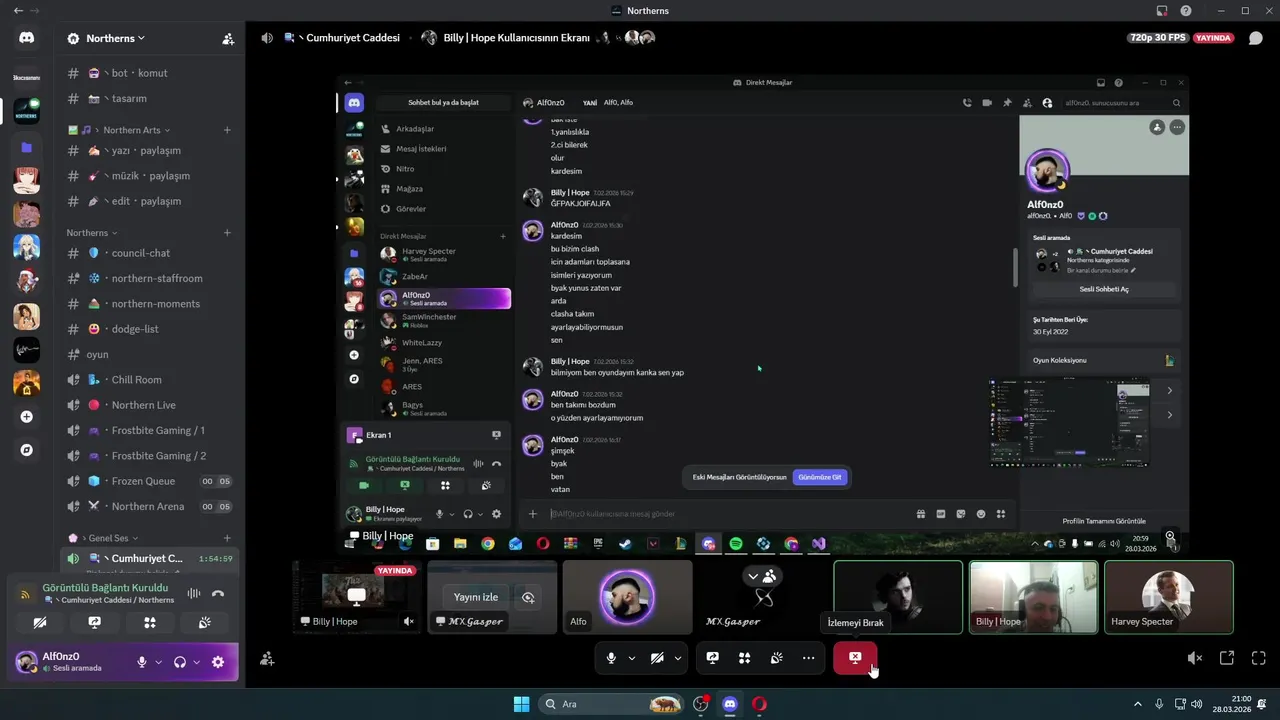
Task: Click the taskbar search box
Action: [x=613, y=704]
